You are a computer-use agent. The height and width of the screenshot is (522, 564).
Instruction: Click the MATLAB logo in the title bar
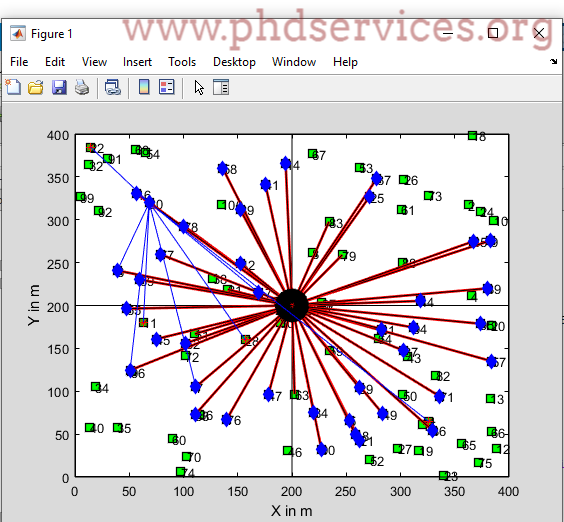18,33
